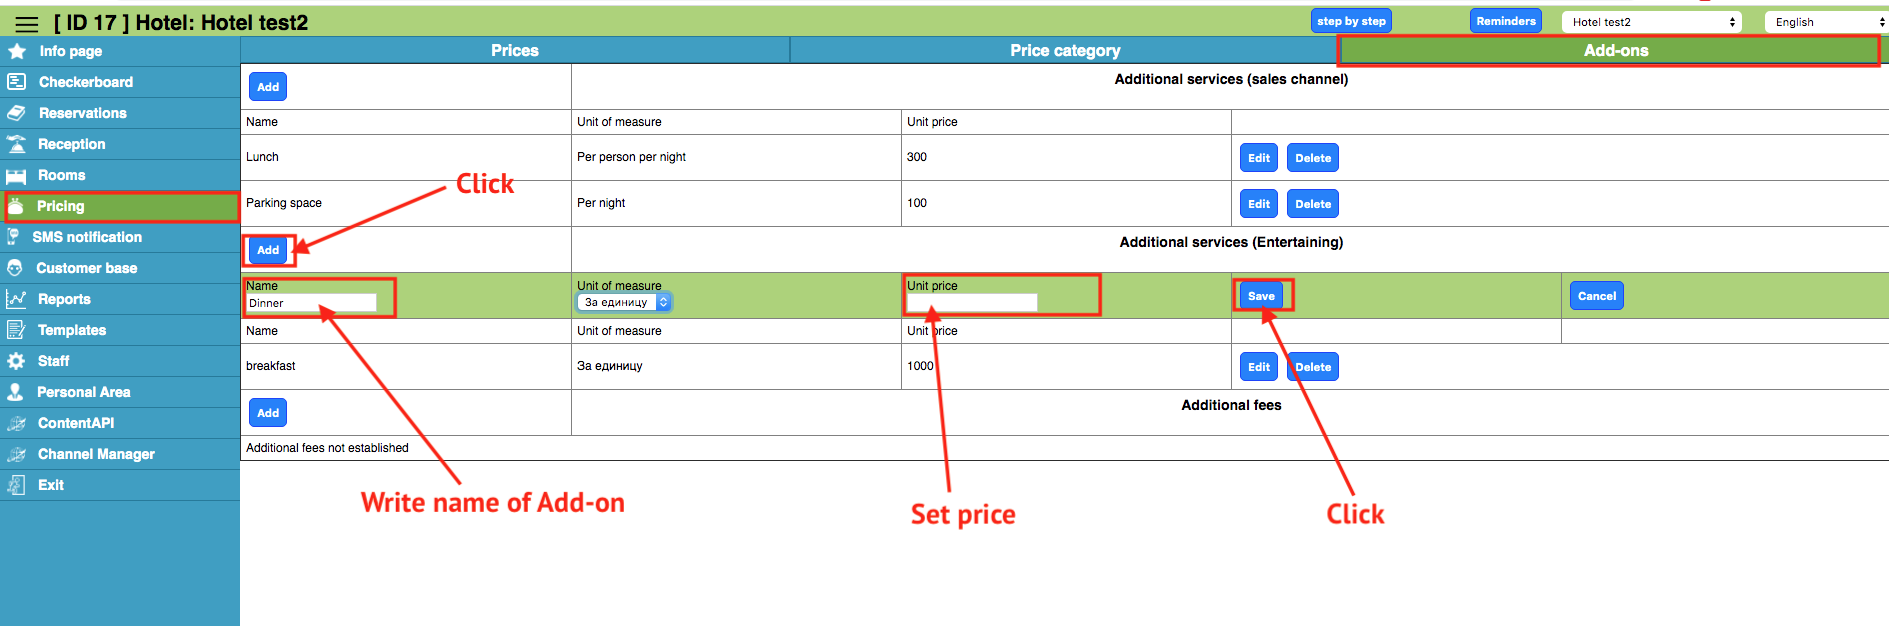The width and height of the screenshot is (1889, 626).
Task: Click the Customer base icon
Action: (x=15, y=268)
